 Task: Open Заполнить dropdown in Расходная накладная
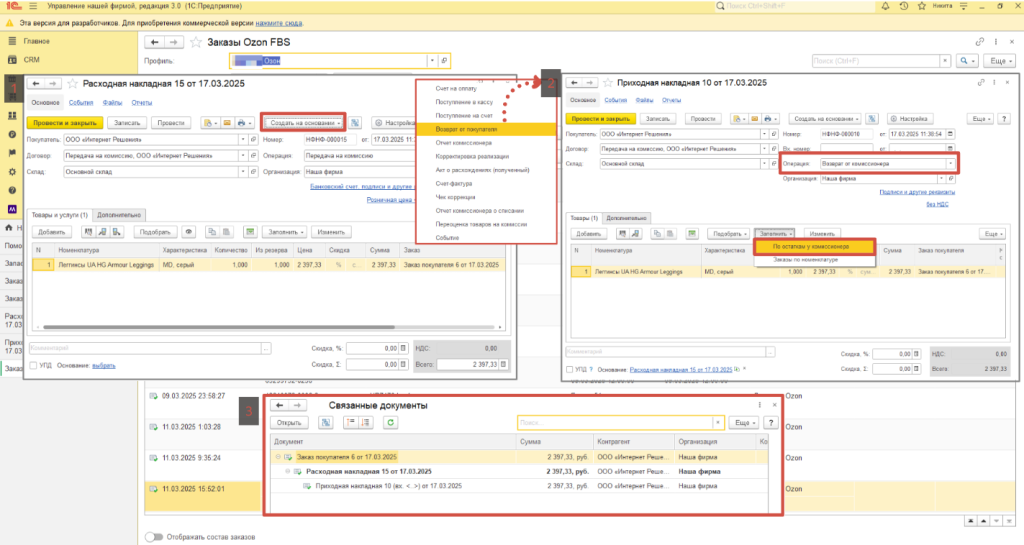click(285, 232)
